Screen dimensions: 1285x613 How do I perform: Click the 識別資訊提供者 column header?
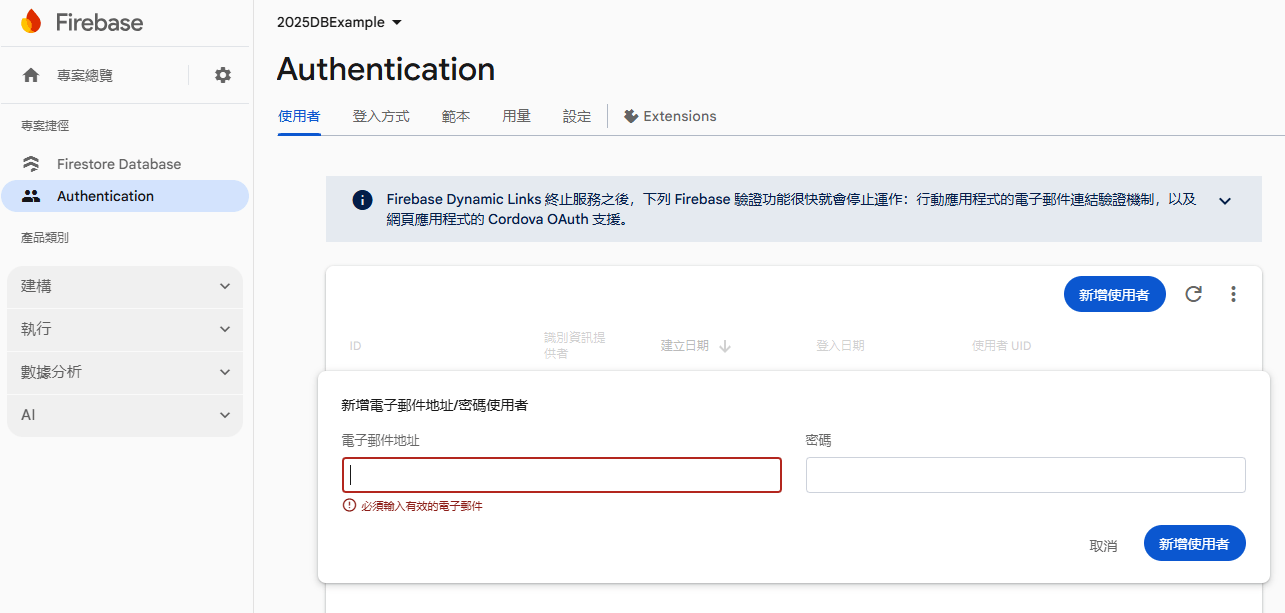click(575, 346)
